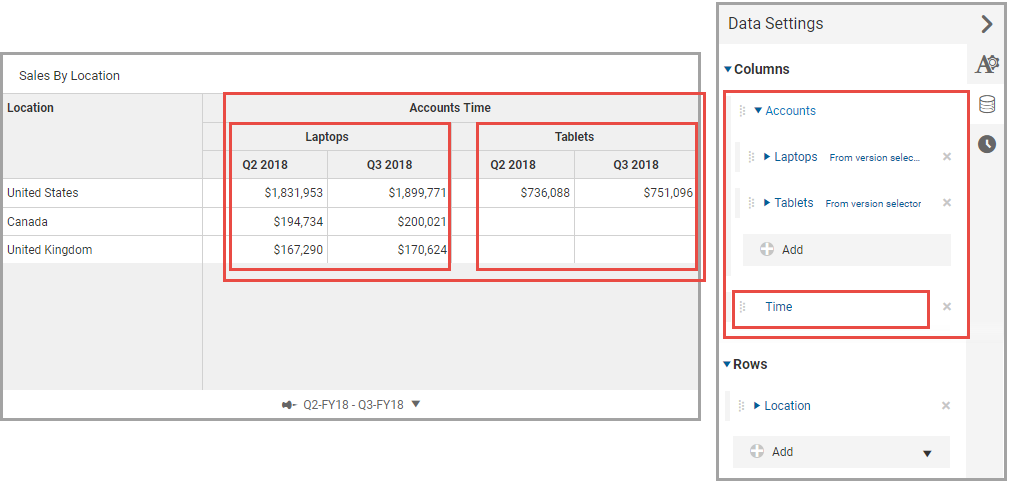Click the $1,831,953 cell
Viewport: 1011px width, 484px height.
click(293, 193)
